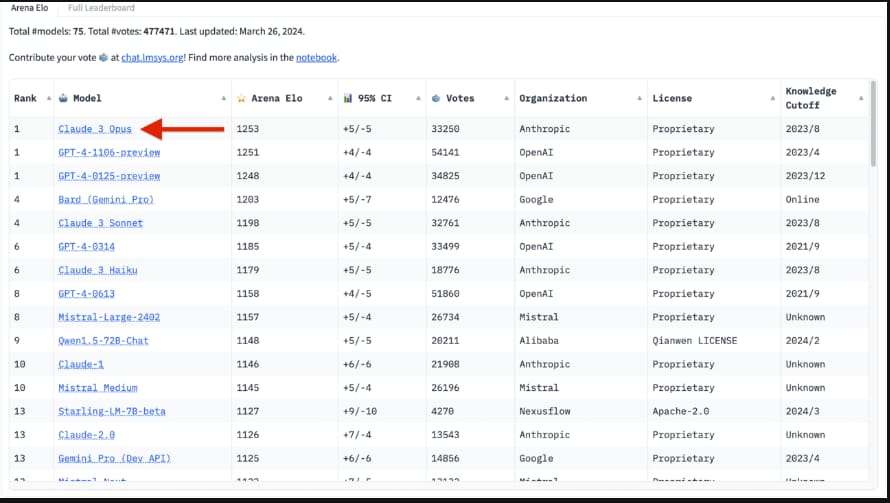Open the Mistral-Large-2402 link
Viewport: 890px width, 503px height.
(x=109, y=317)
